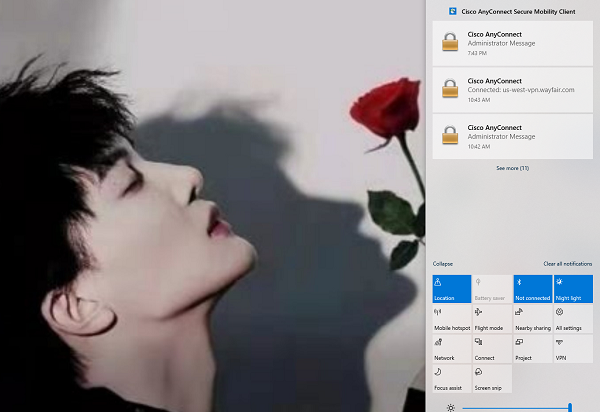The image size is (600, 412).
Task: Launch Screen snip tile
Action: 492,378
